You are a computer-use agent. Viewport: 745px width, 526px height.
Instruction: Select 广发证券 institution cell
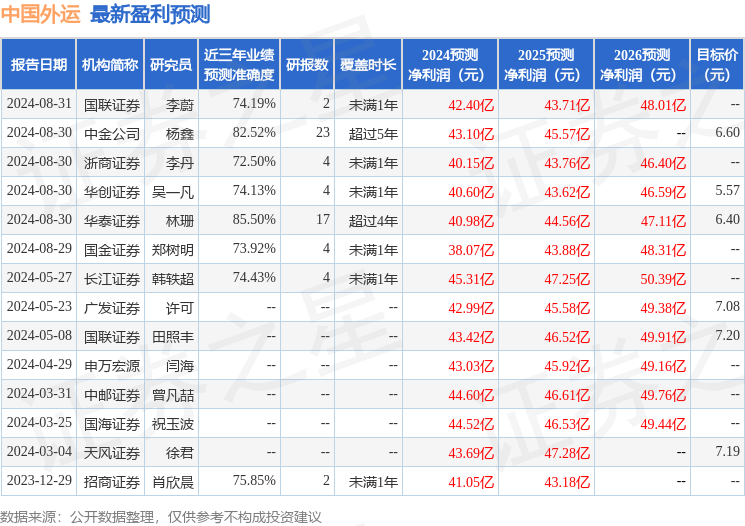pyautogui.click(x=112, y=307)
